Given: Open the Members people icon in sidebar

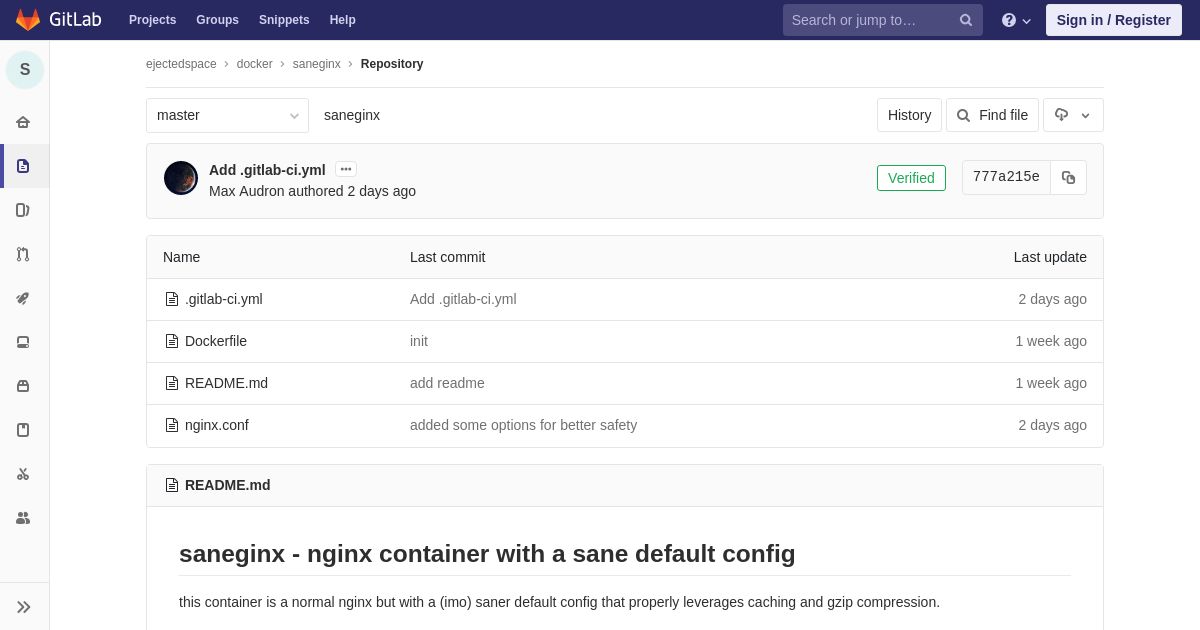Looking at the screenshot, I should pyautogui.click(x=23, y=518).
